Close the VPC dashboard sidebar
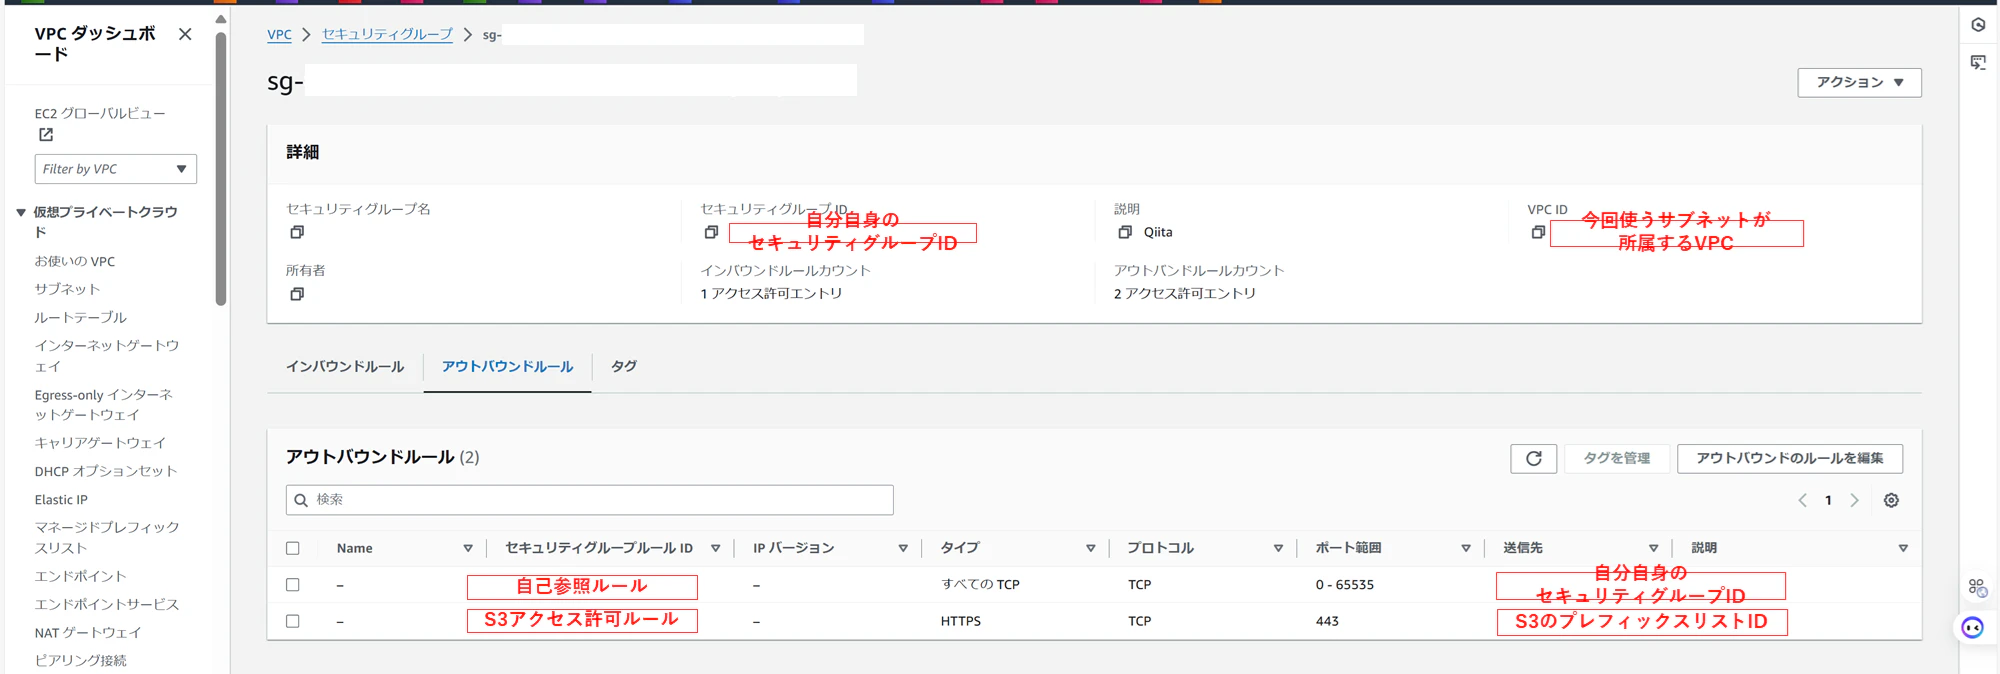 [185, 34]
